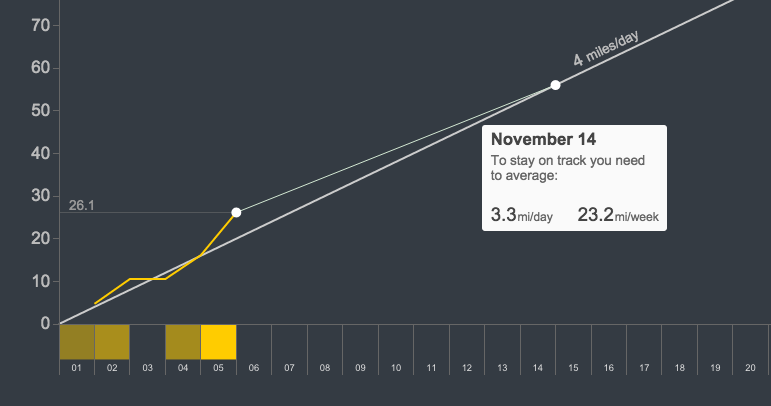Select the day 01 colored block

coord(77,342)
